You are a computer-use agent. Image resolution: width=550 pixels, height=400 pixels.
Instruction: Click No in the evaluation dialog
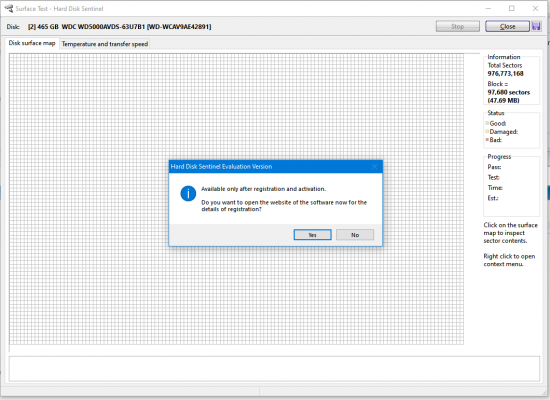[355, 235]
